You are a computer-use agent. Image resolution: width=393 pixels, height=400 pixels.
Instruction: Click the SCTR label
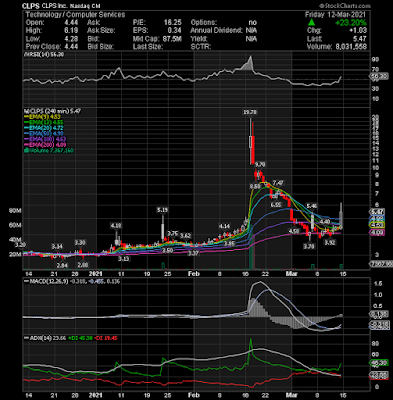pyautogui.click(x=201, y=47)
